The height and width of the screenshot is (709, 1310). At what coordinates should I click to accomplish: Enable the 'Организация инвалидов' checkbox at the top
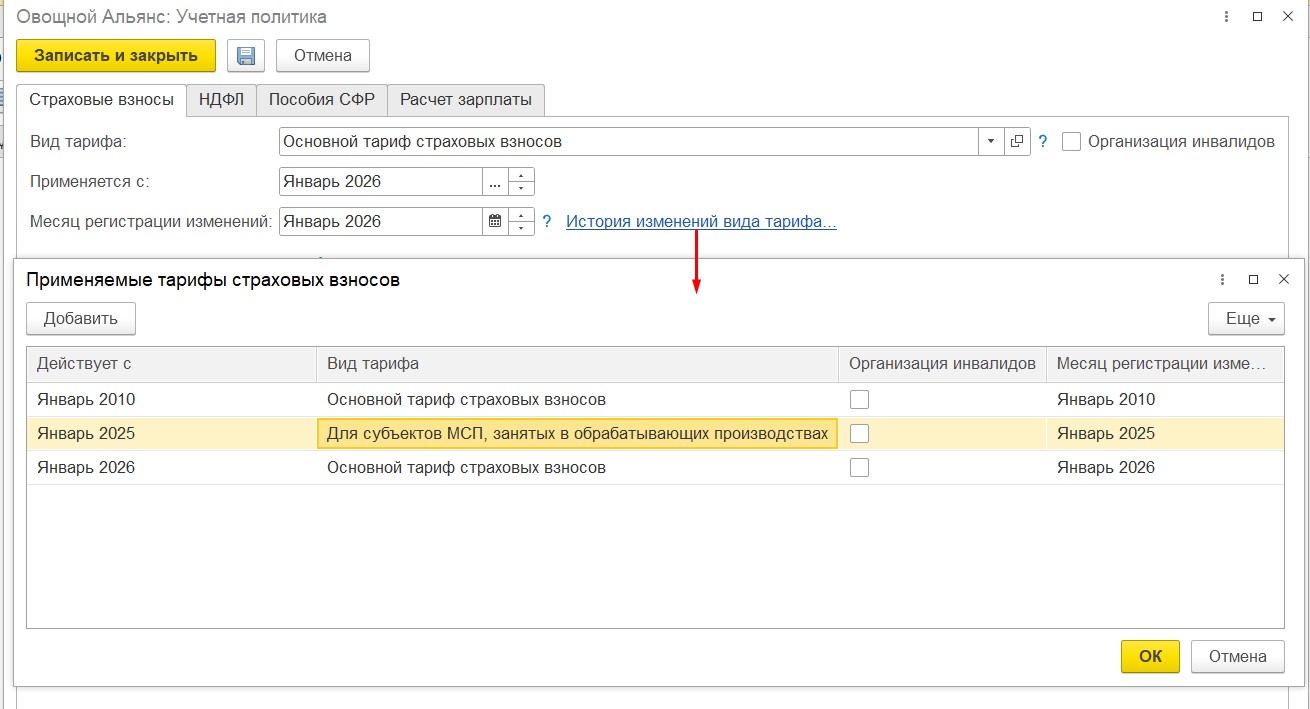tap(1072, 142)
